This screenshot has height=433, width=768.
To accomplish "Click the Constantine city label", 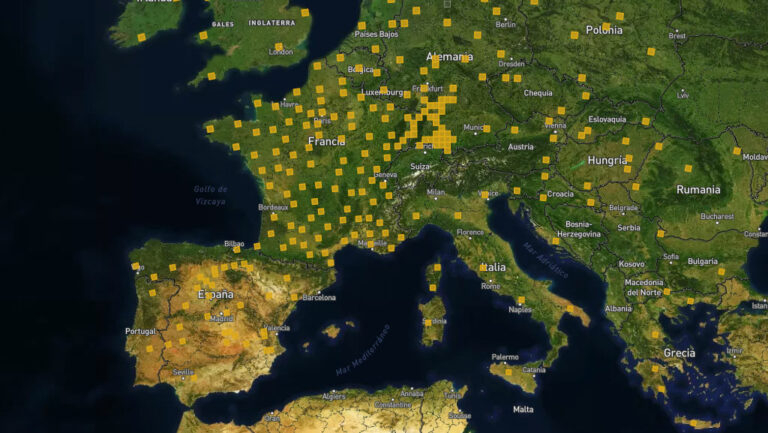I will click(393, 405).
